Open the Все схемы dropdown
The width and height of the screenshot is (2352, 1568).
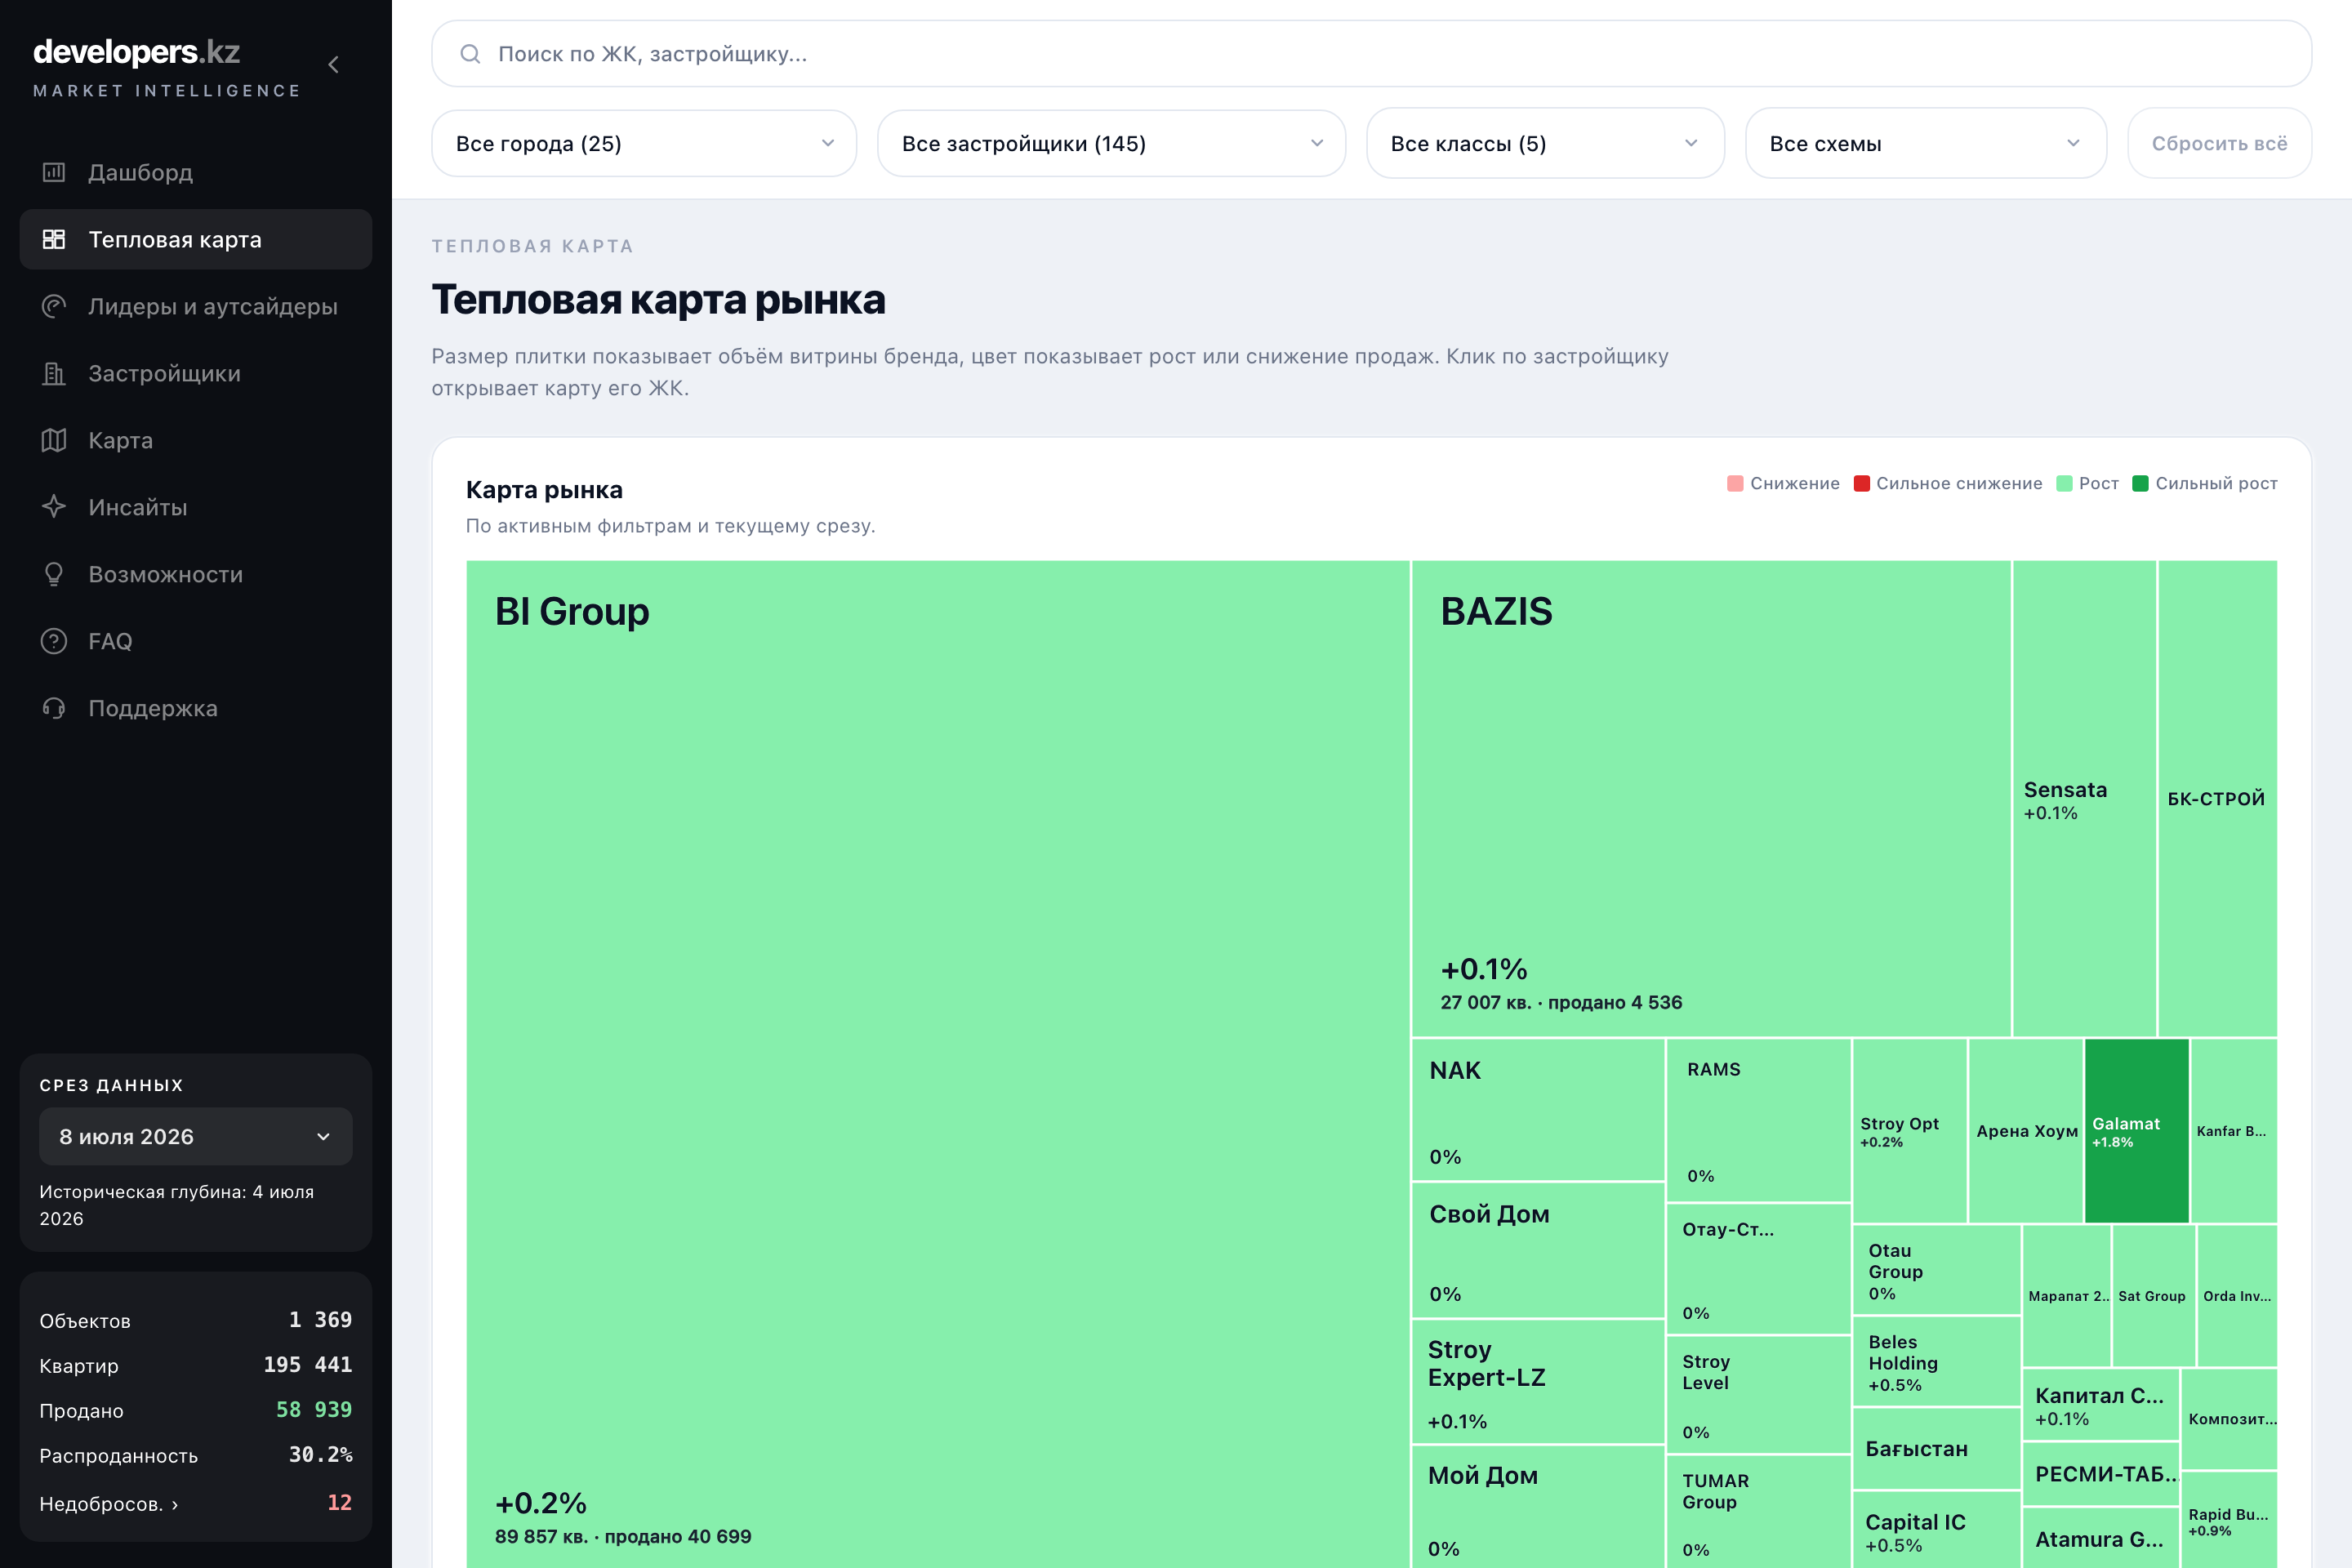click(1926, 143)
